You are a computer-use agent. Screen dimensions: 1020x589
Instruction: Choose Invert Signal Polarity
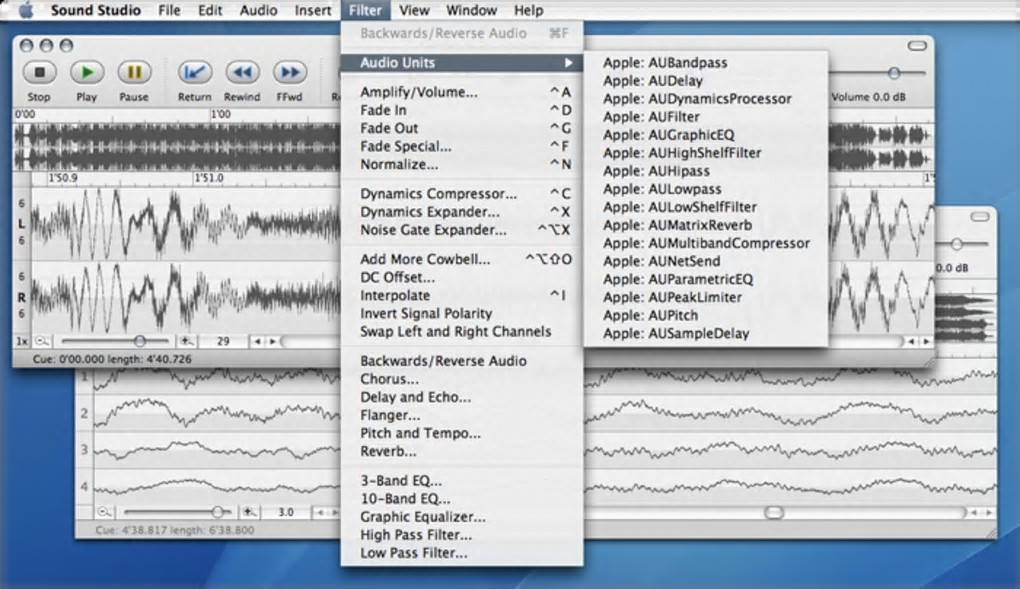pos(462,314)
